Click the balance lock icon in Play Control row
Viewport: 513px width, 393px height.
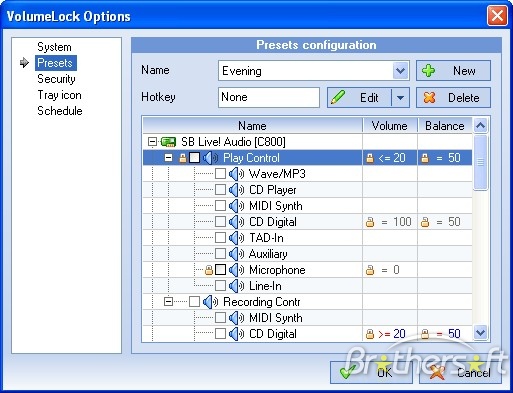425,158
